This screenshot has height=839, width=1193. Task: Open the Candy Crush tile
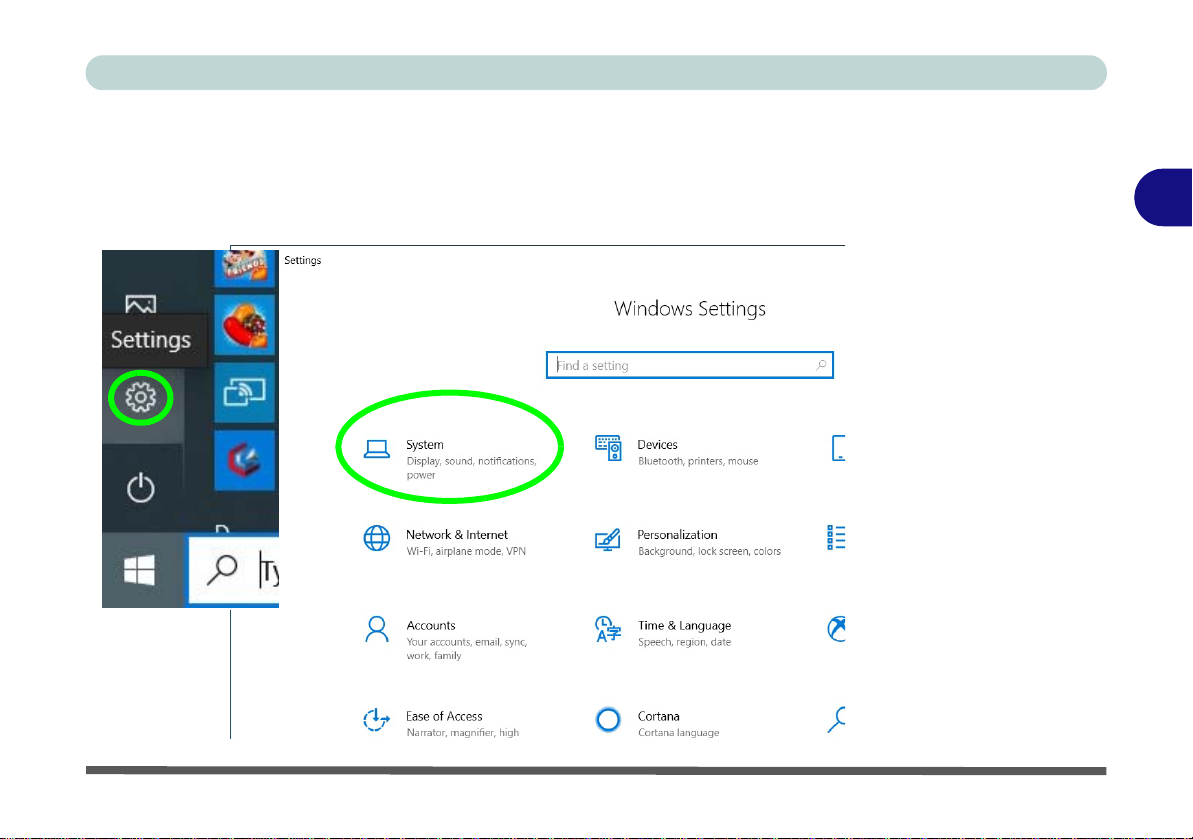click(x=244, y=325)
